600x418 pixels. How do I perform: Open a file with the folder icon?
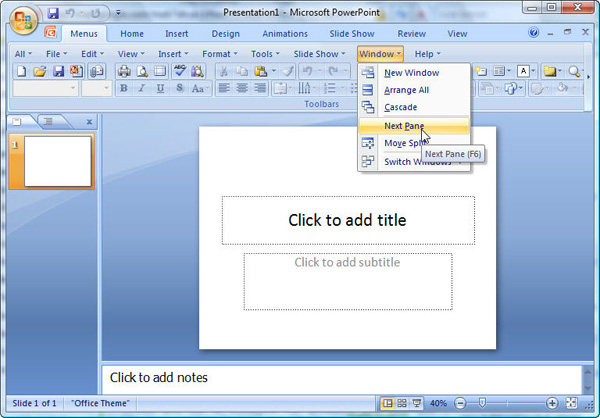coord(40,71)
